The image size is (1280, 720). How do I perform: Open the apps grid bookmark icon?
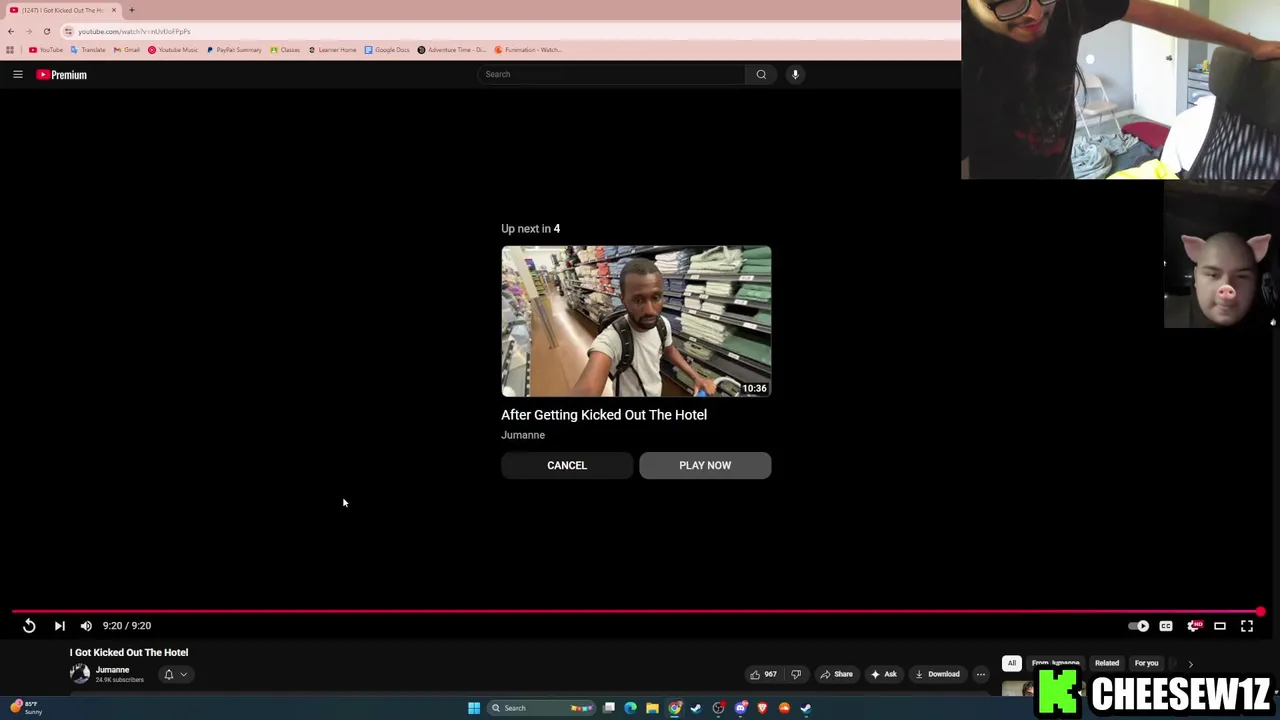pos(10,50)
